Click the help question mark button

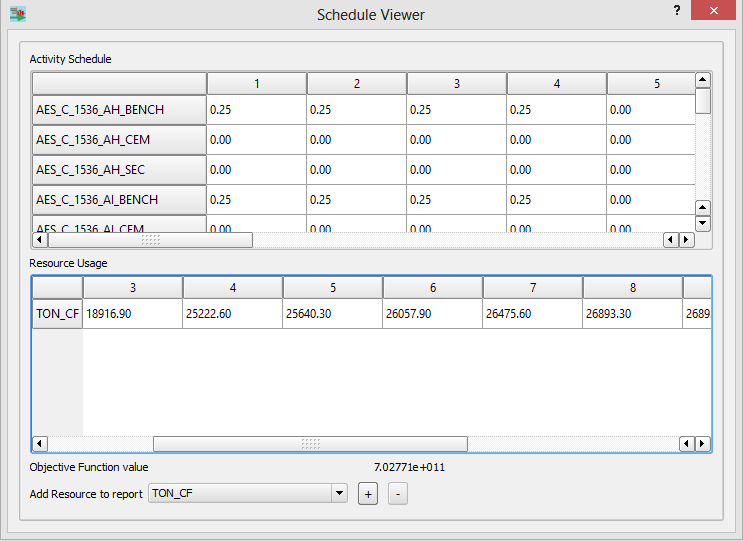(677, 11)
